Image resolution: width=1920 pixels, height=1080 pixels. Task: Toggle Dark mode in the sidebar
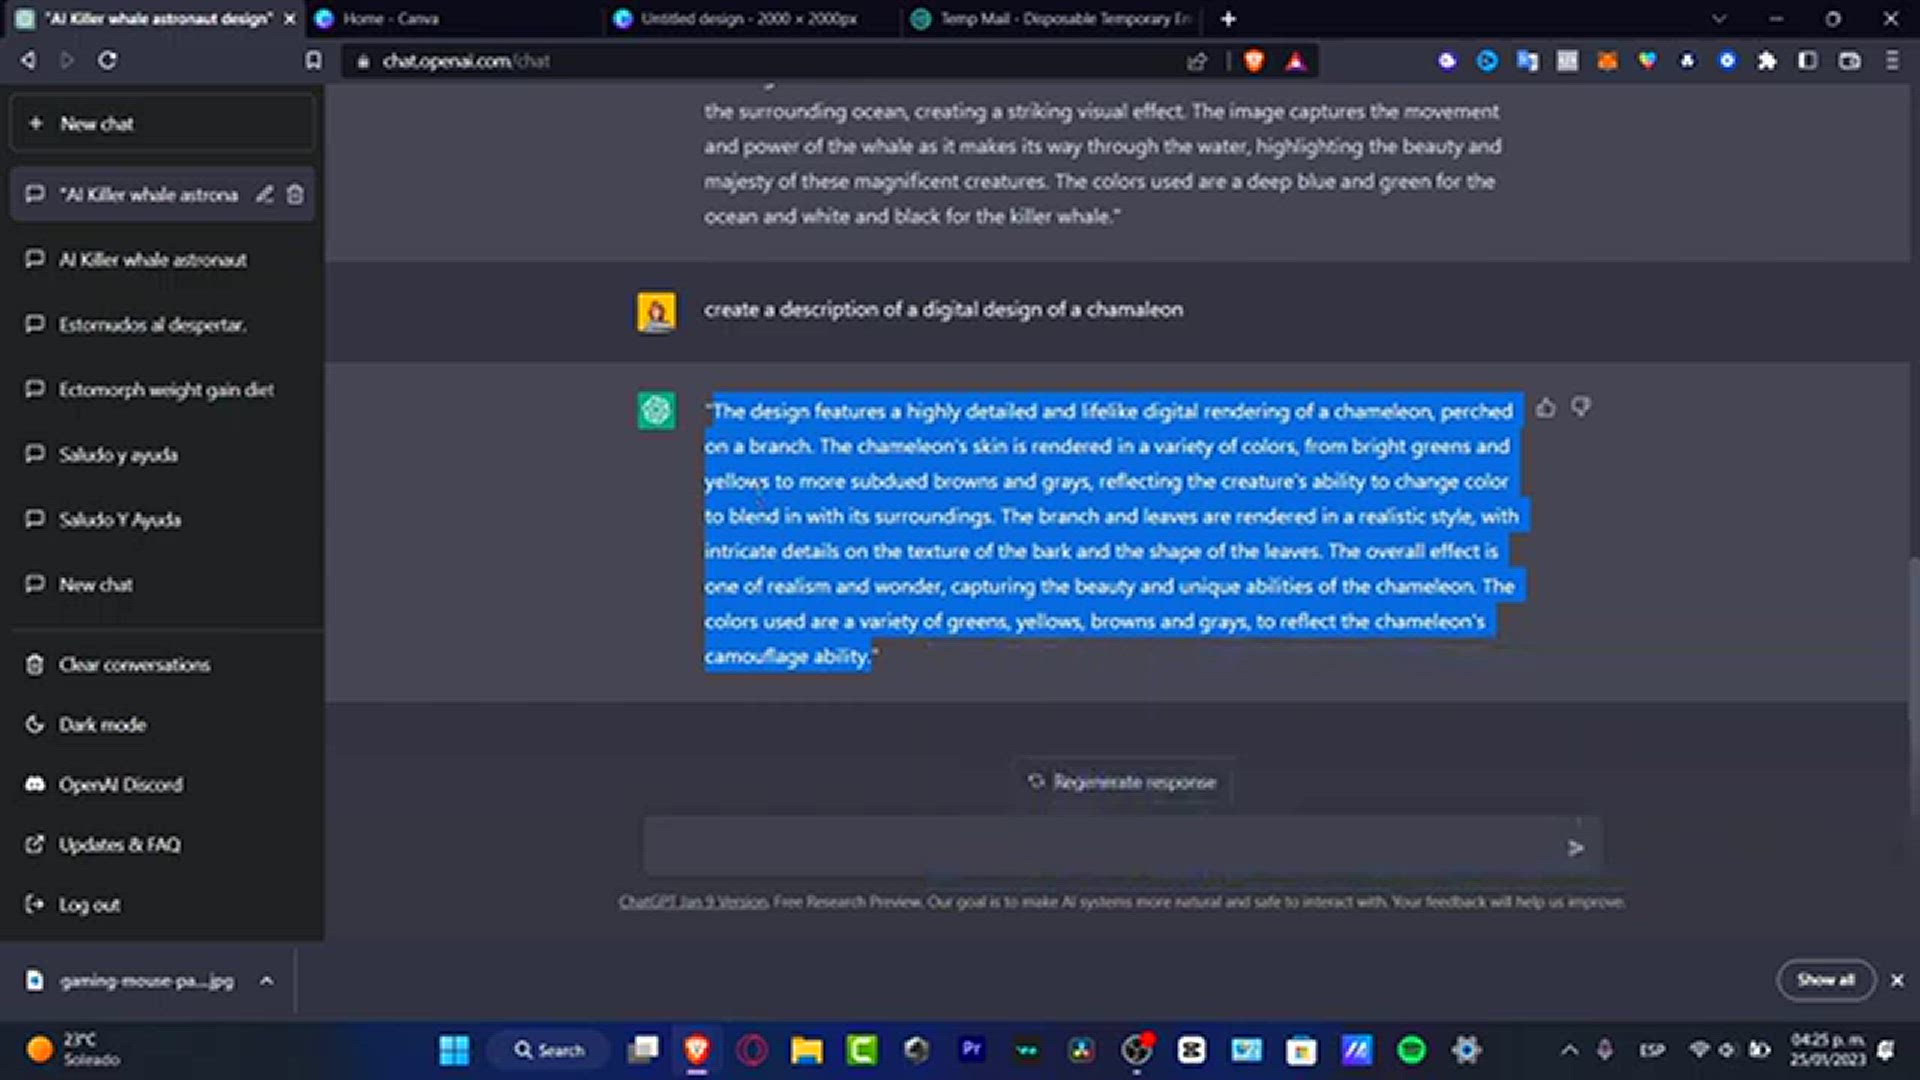point(103,724)
